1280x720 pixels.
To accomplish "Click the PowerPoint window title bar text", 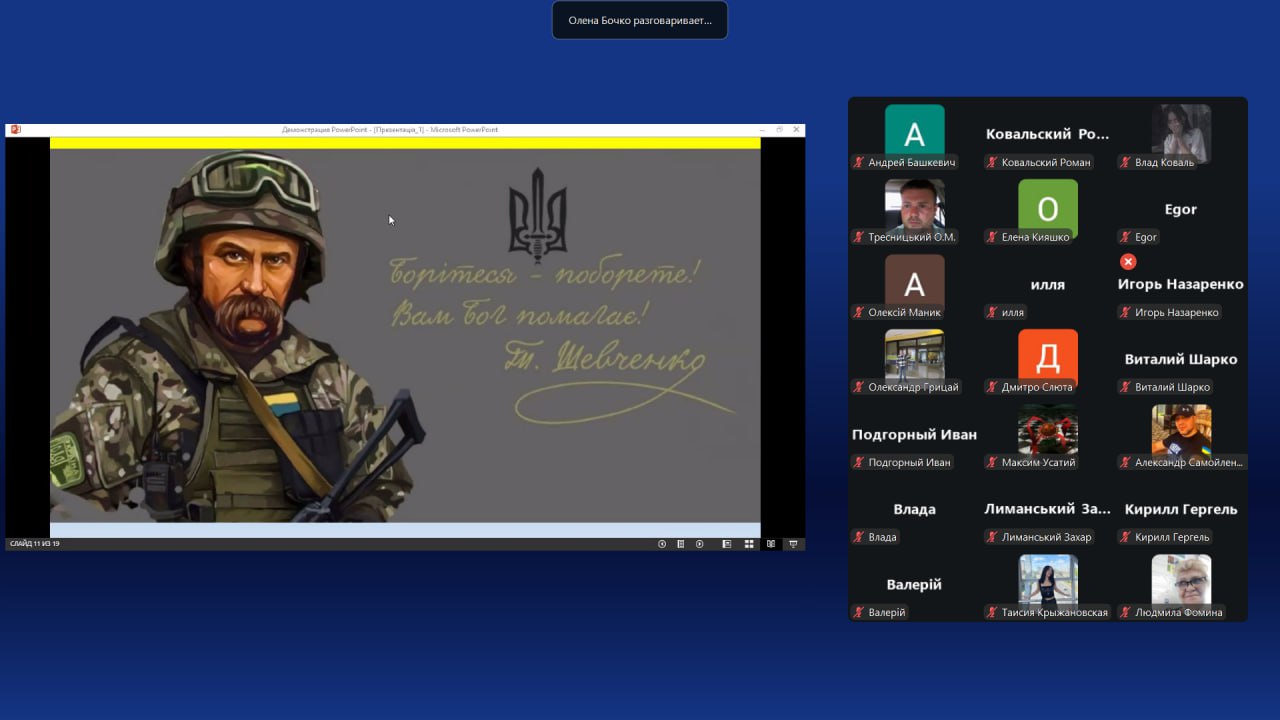I will point(390,129).
